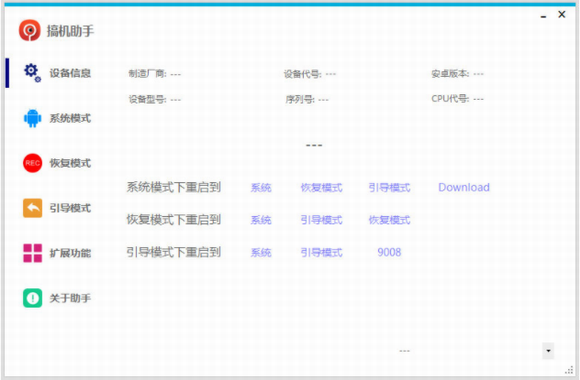Screen dimensions: 580x380
Task: Minimize the 搞机助手 window
Action: [x=543, y=16]
